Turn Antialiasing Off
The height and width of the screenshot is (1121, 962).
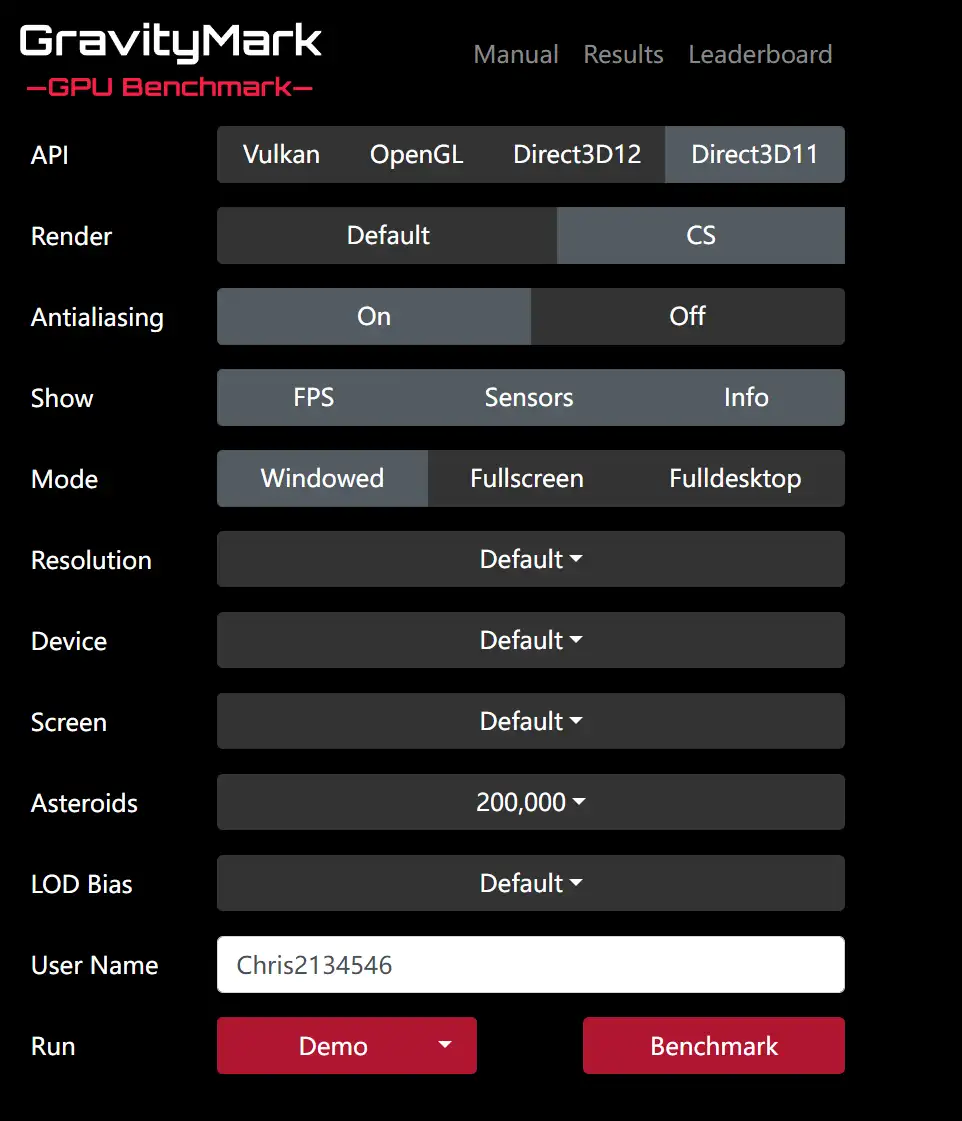click(688, 316)
